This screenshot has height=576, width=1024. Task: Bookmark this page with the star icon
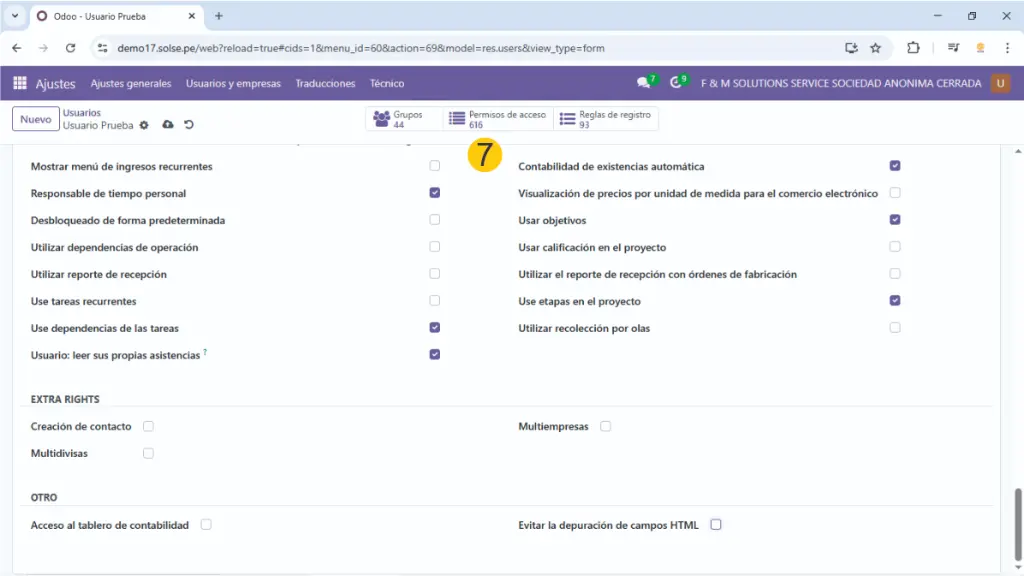coord(875,48)
